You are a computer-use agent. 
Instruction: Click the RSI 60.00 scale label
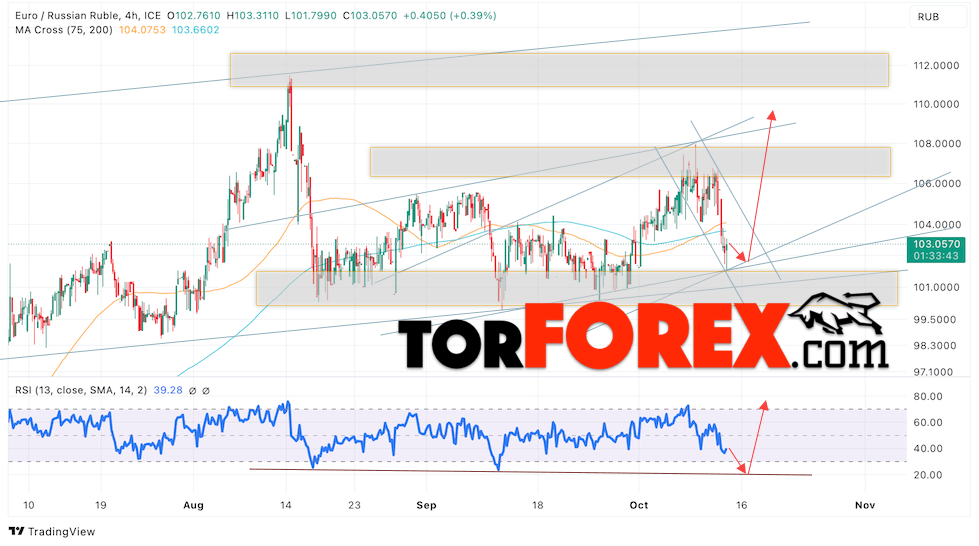coord(928,422)
